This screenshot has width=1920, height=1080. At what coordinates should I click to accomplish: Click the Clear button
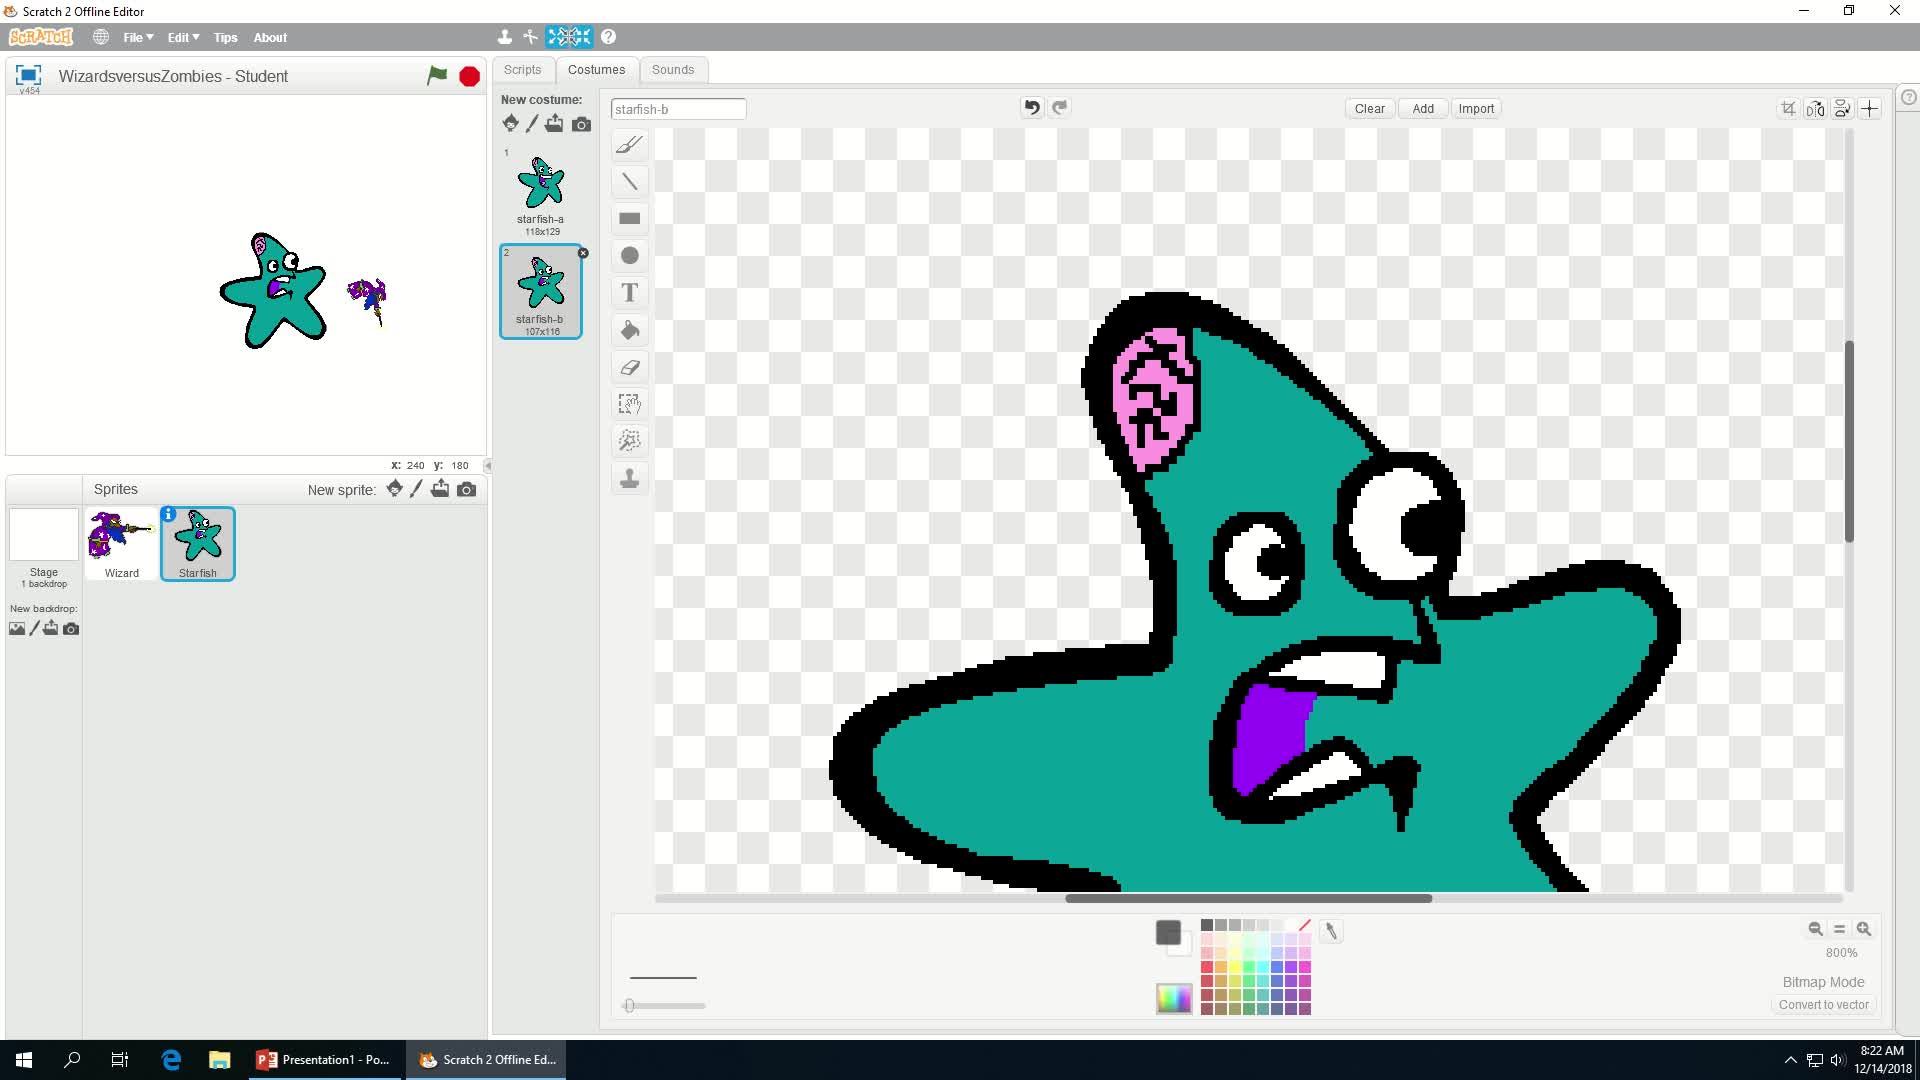point(1369,108)
